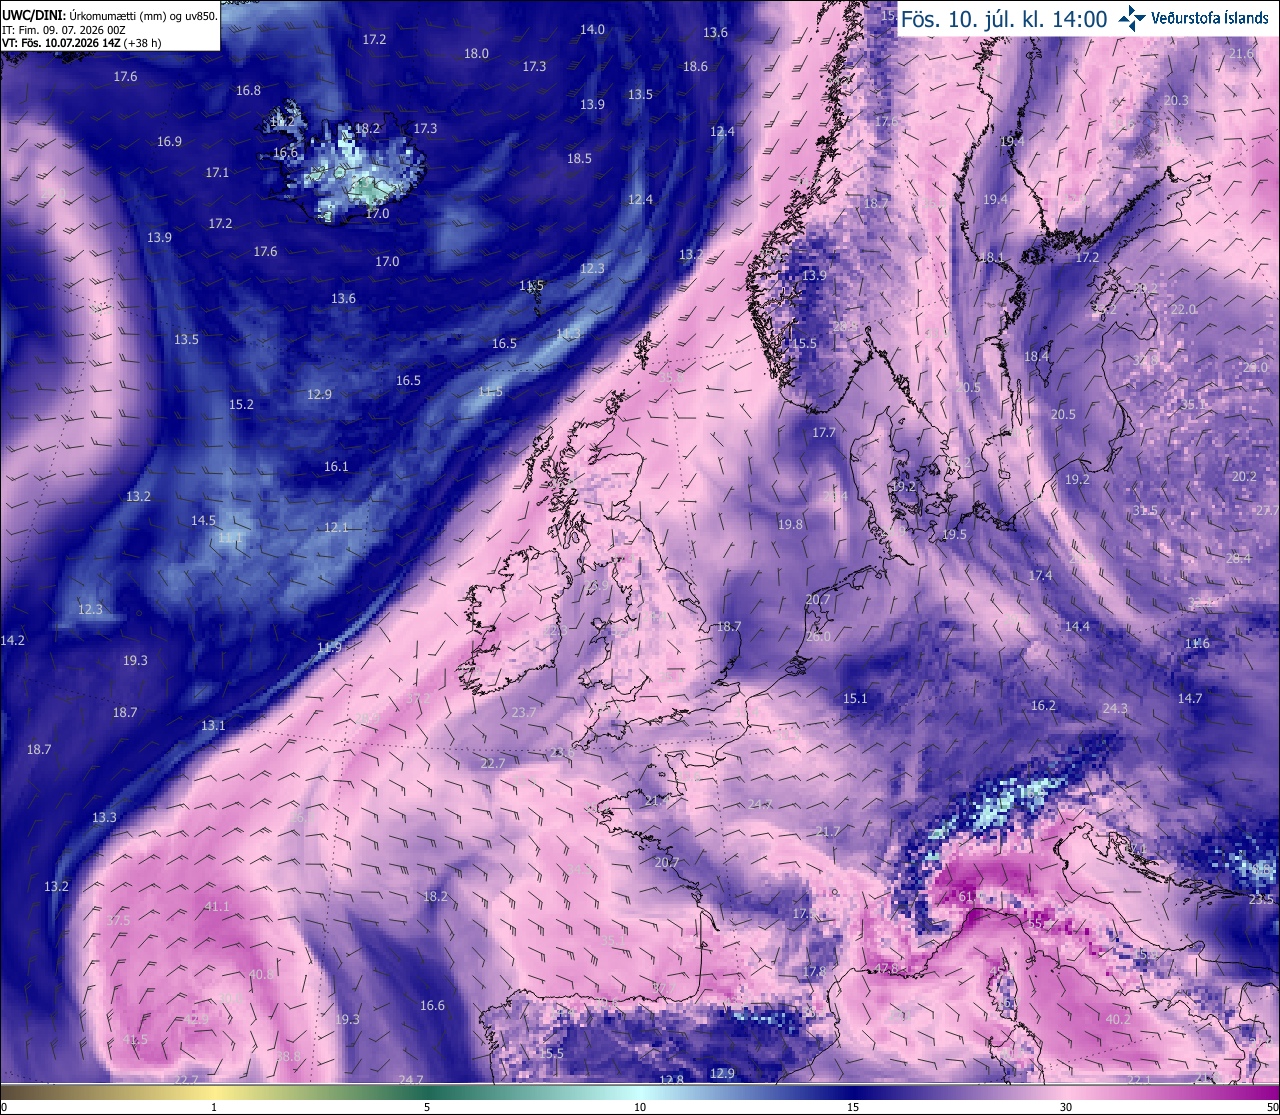
Task: Click the 19.8 value over the North Sea
Action: [x=790, y=524]
